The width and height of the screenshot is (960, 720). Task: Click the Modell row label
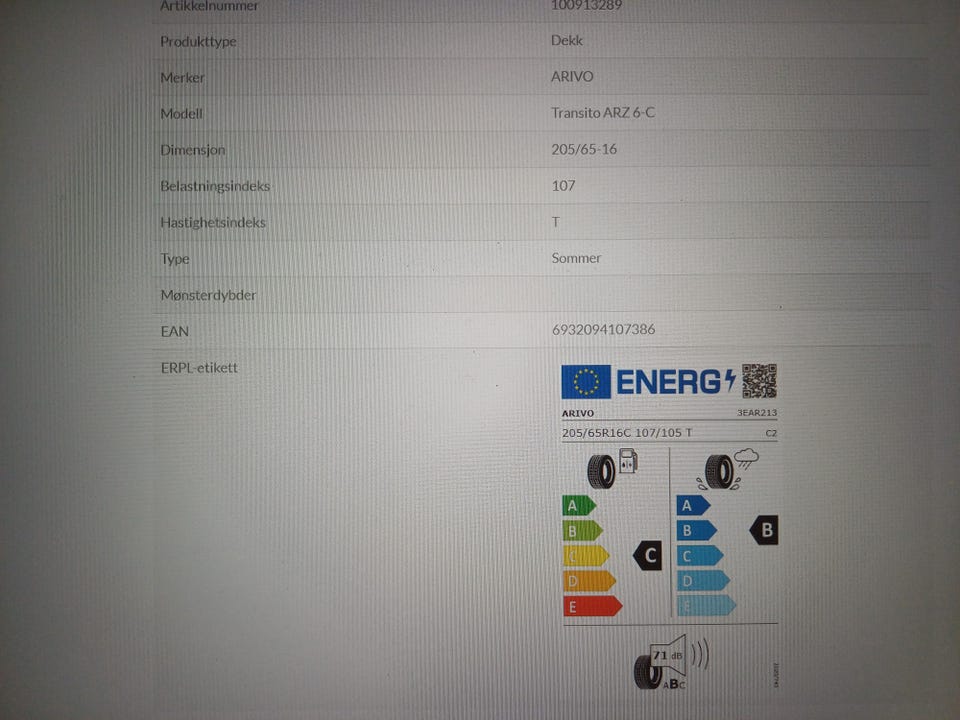(x=181, y=114)
